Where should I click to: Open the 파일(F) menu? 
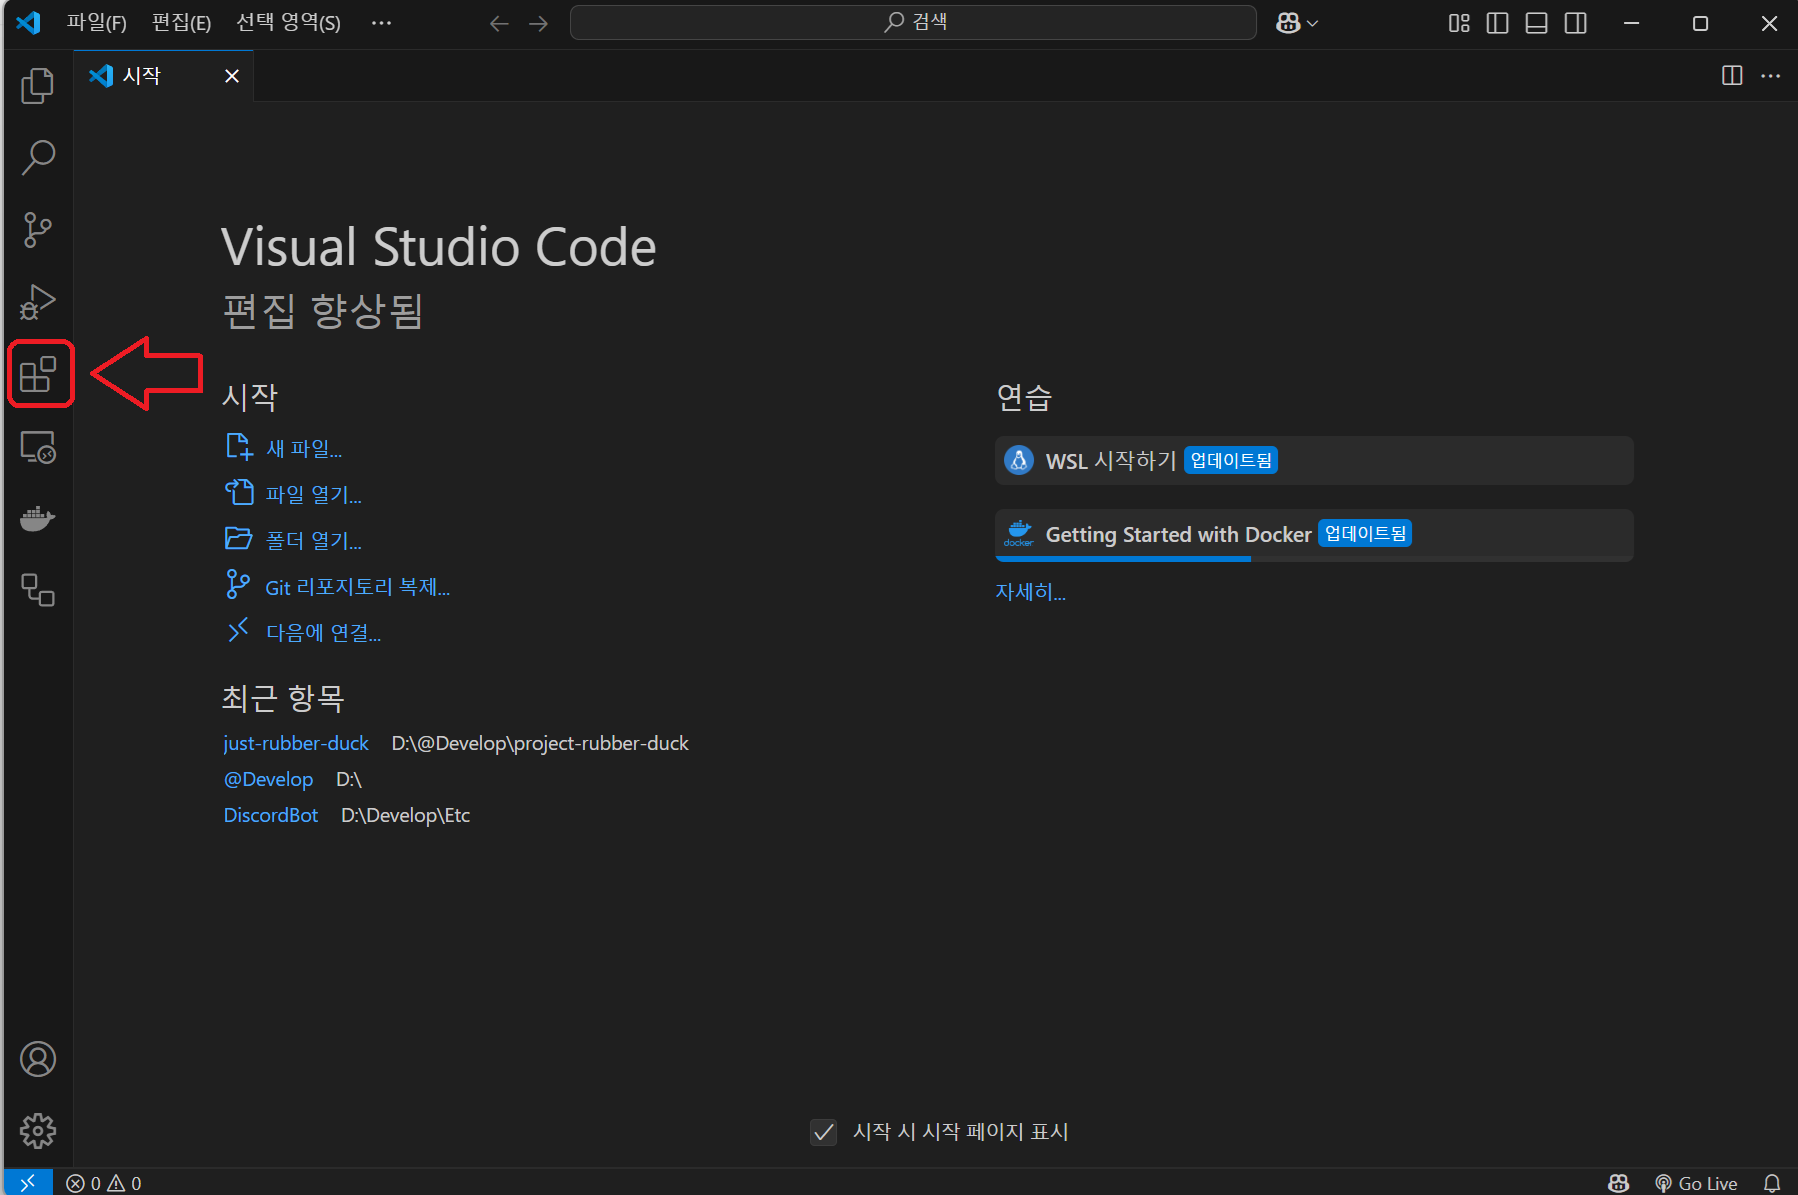(x=97, y=23)
